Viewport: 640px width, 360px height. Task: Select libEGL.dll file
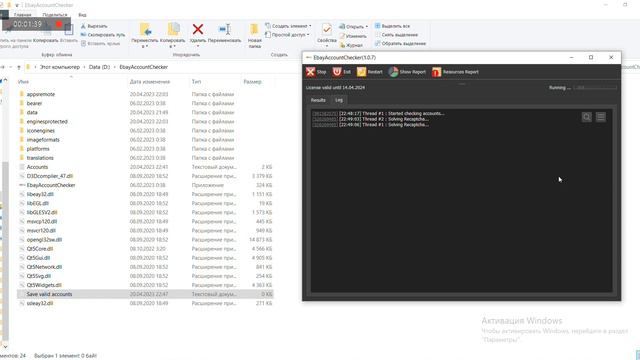point(38,203)
